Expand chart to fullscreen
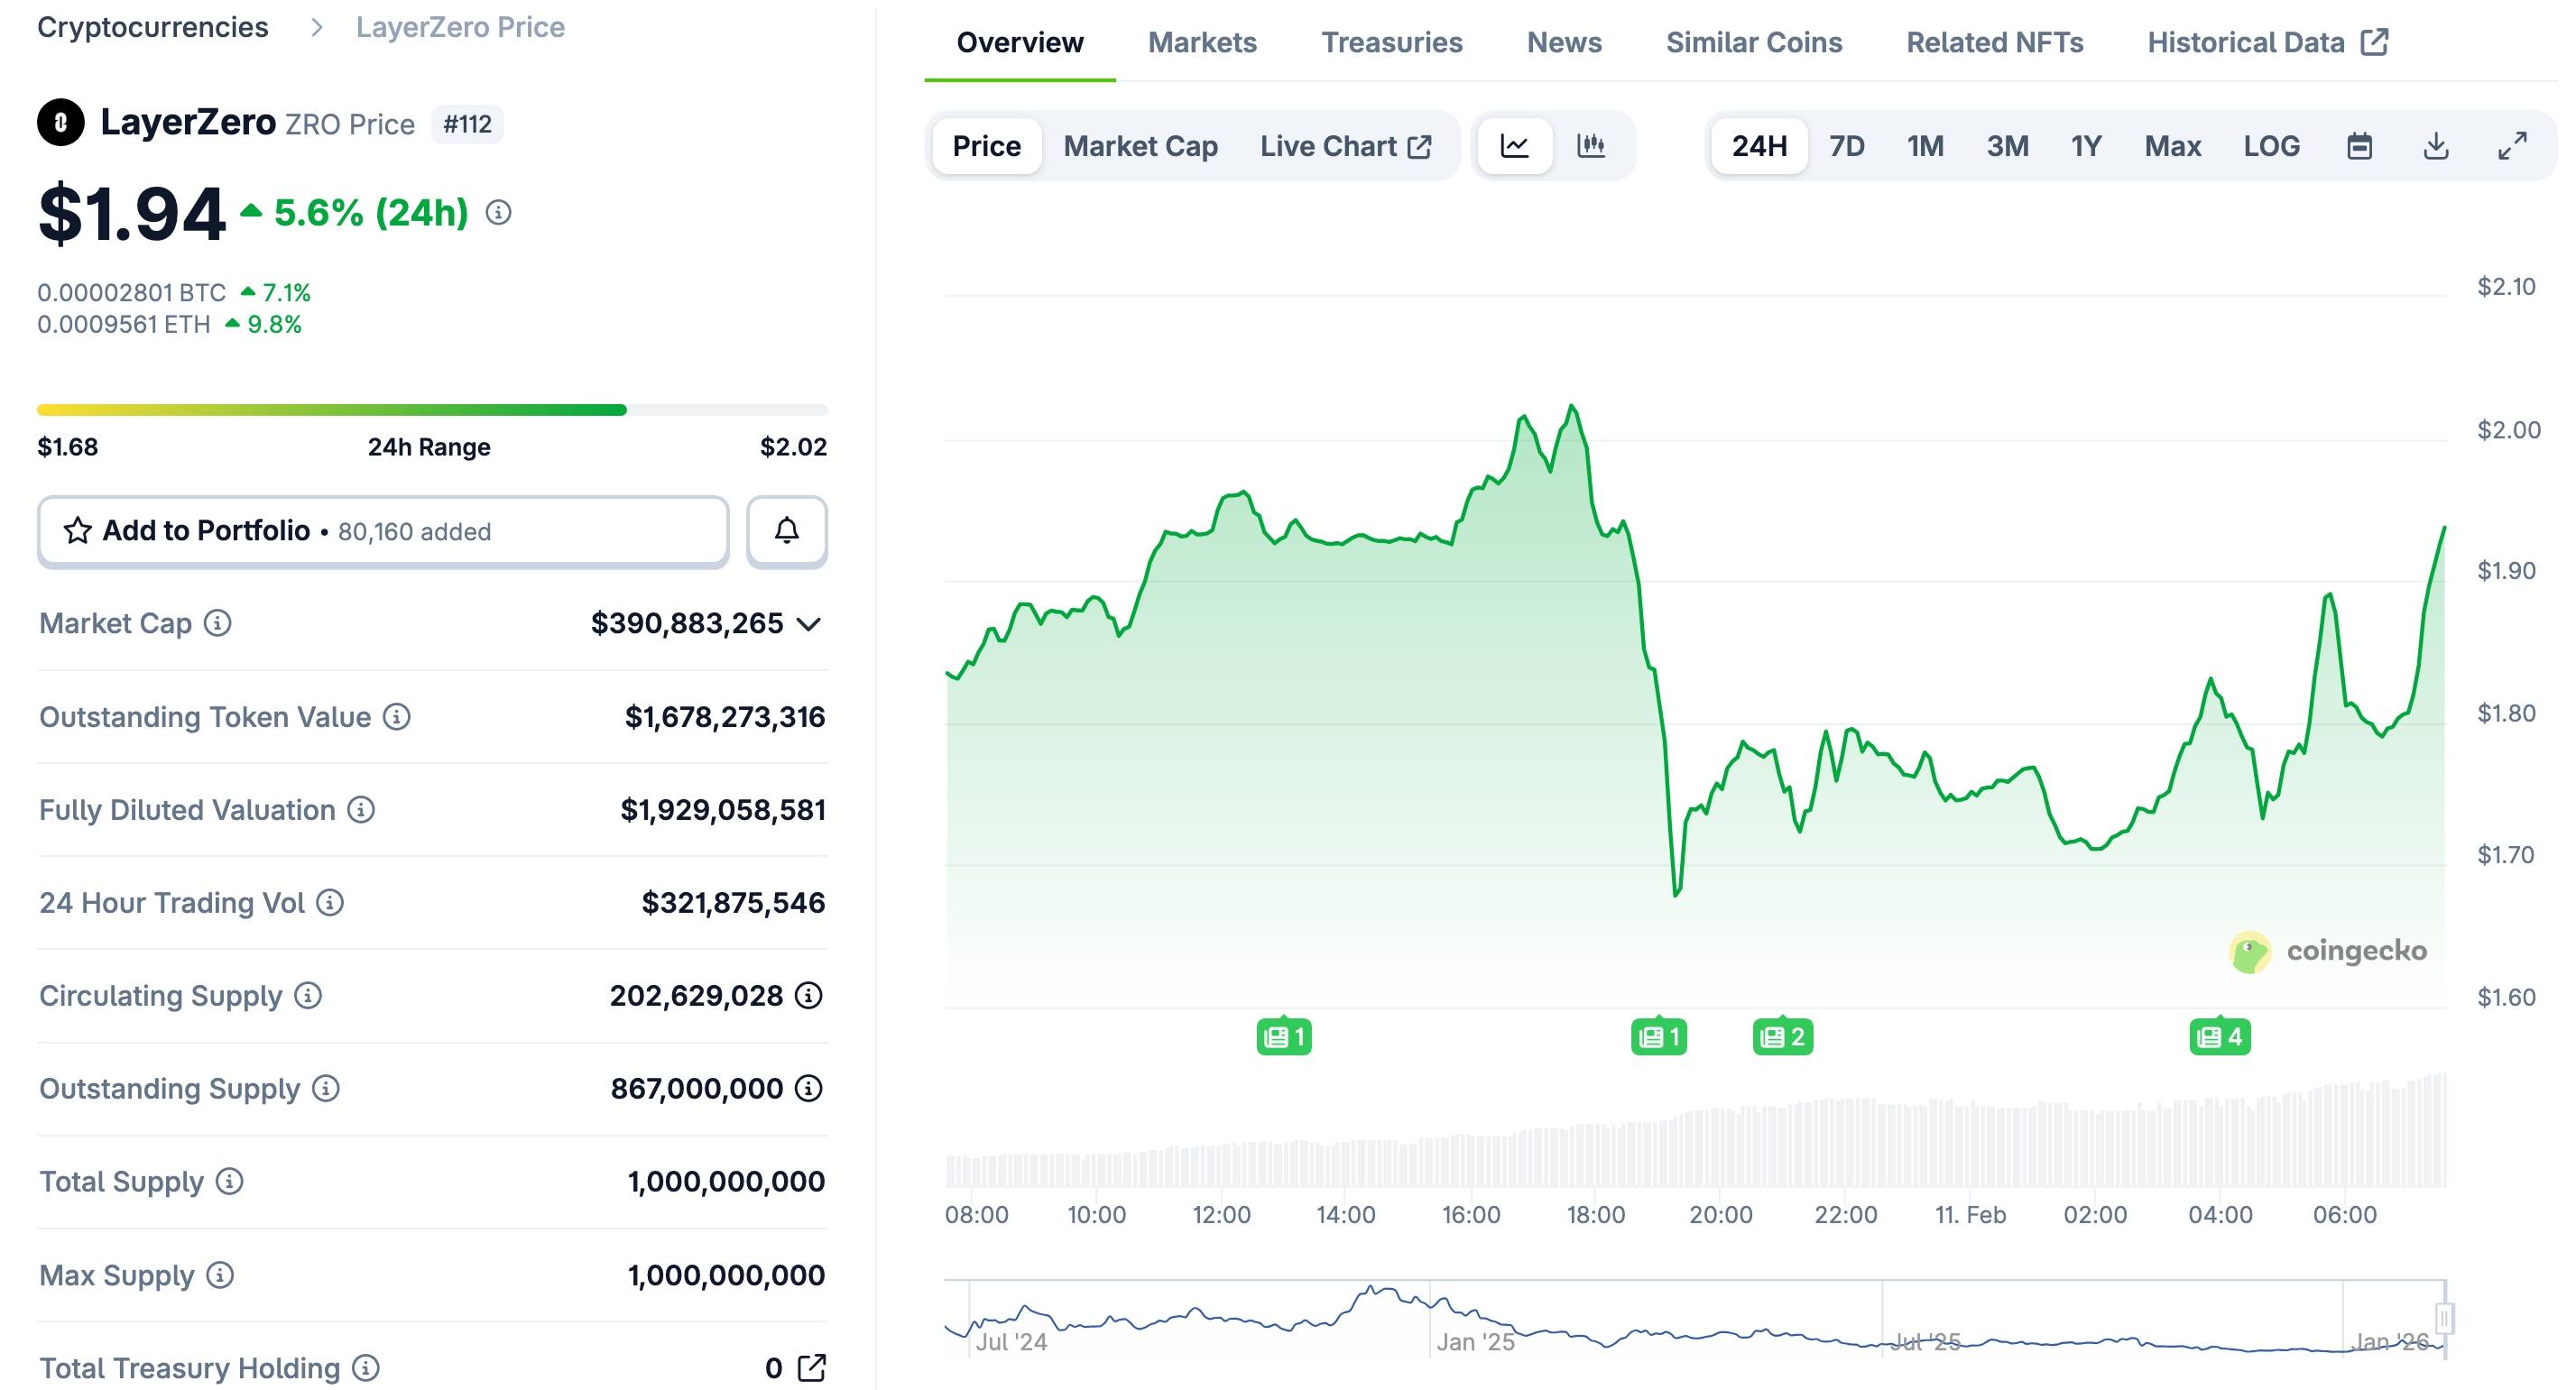The height and width of the screenshot is (1390, 2576). click(2512, 146)
